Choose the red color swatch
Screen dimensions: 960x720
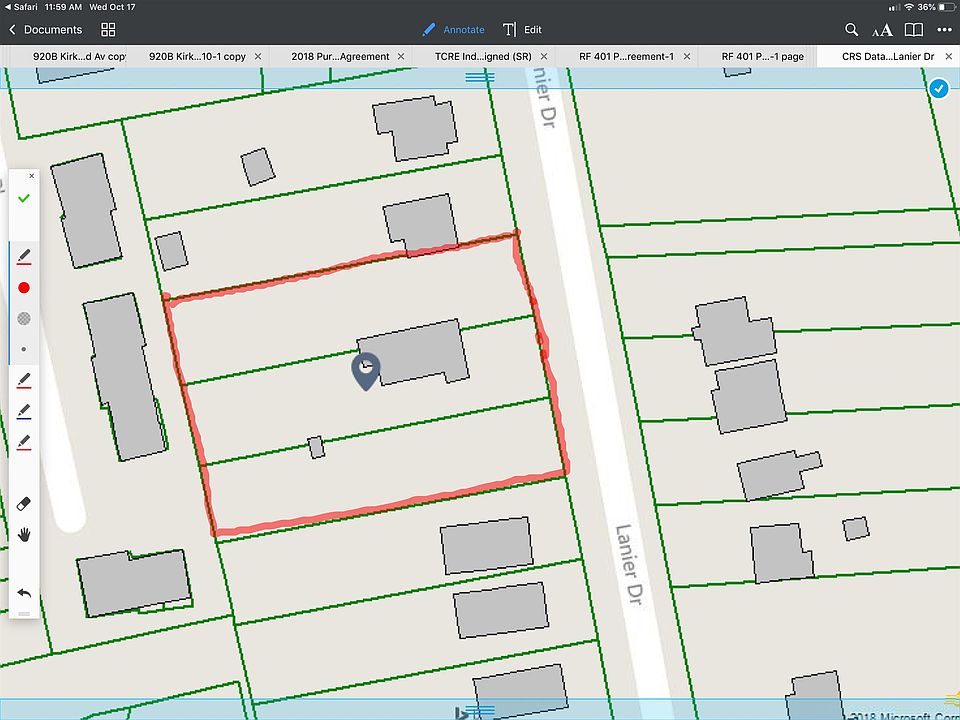(x=24, y=288)
